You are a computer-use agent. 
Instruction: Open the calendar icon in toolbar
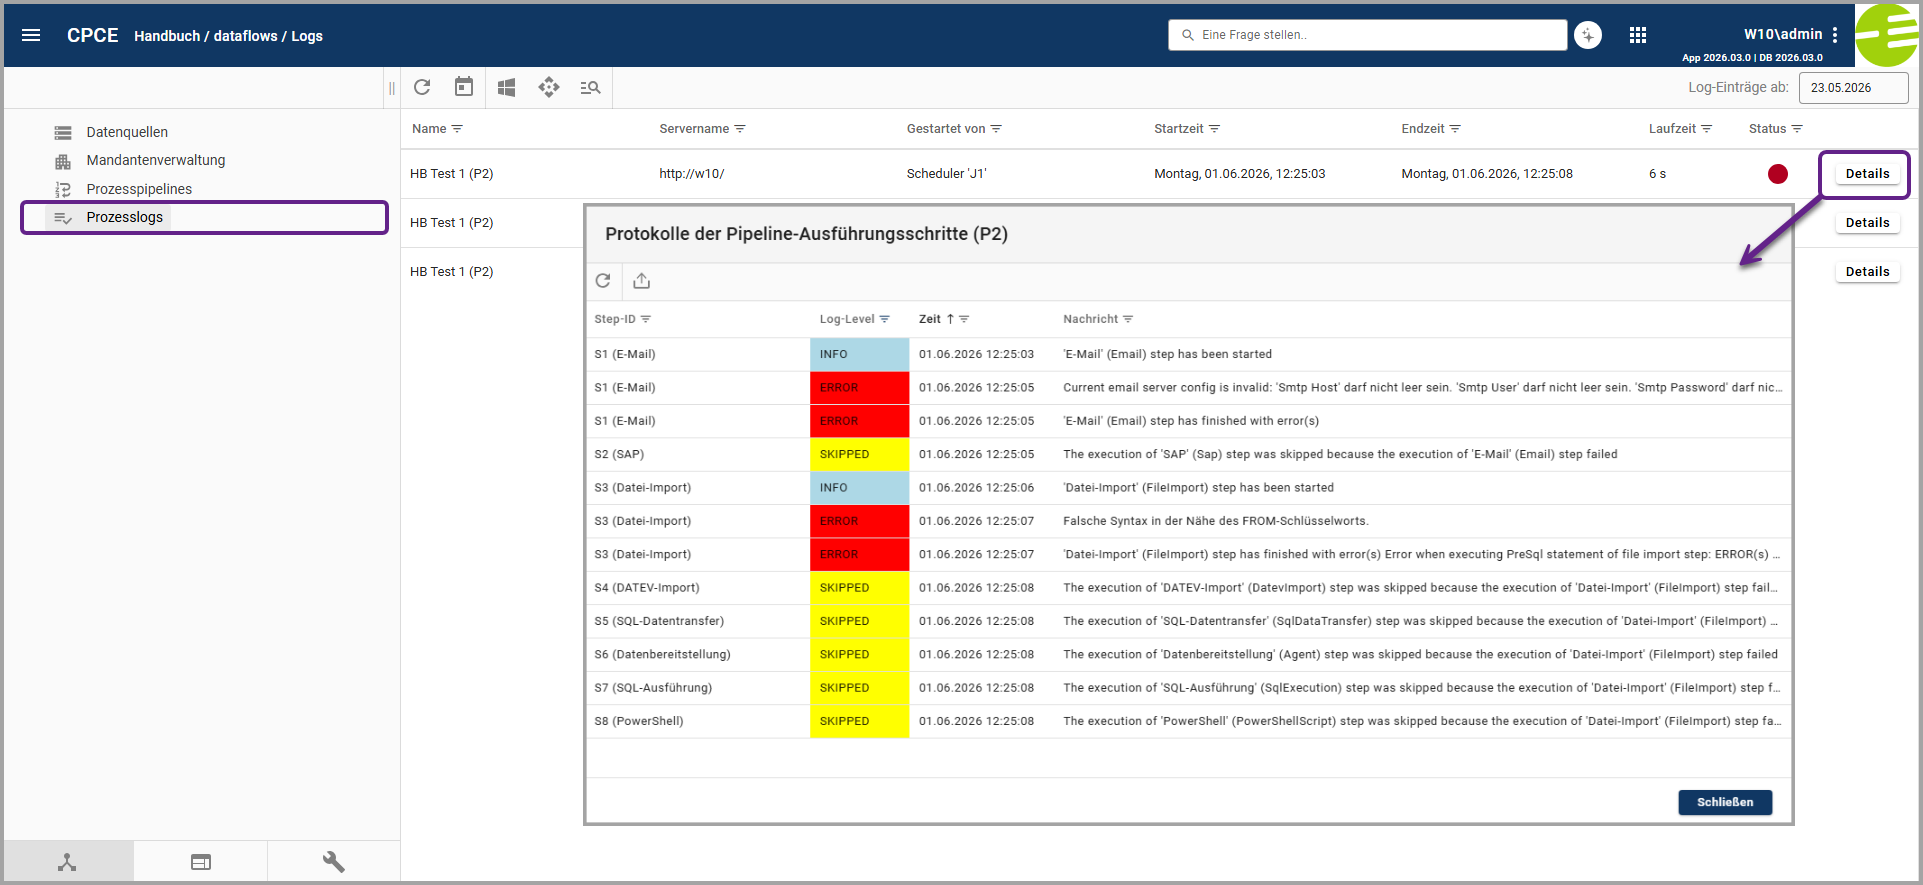point(464,87)
